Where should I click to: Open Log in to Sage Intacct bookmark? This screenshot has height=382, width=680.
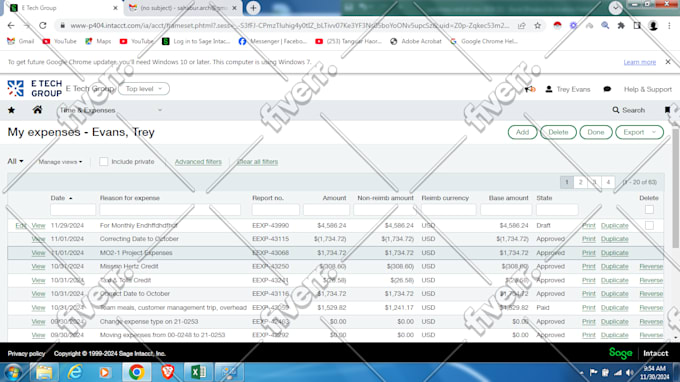pyautogui.click(x=196, y=41)
